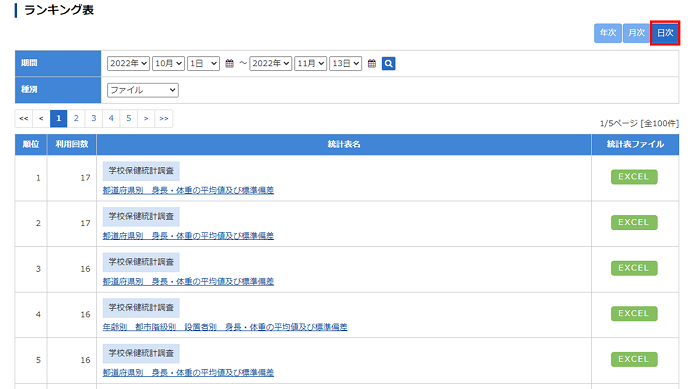Click 学校保健統計調査 tag in rank 2 row

141,217
